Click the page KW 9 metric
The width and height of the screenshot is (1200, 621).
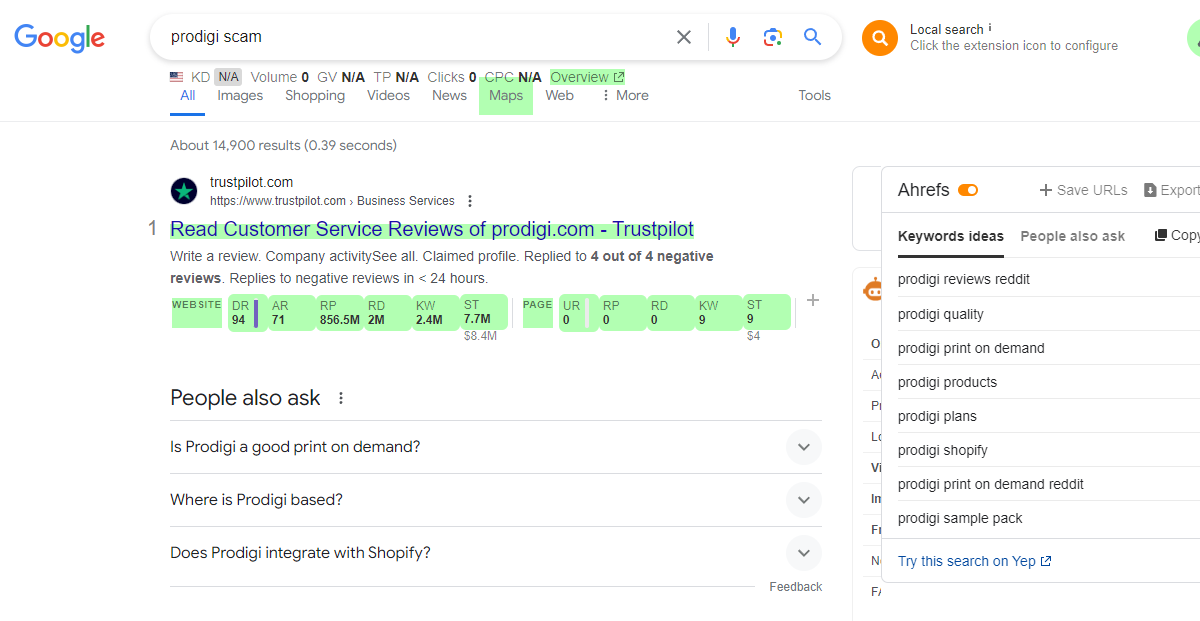718,313
